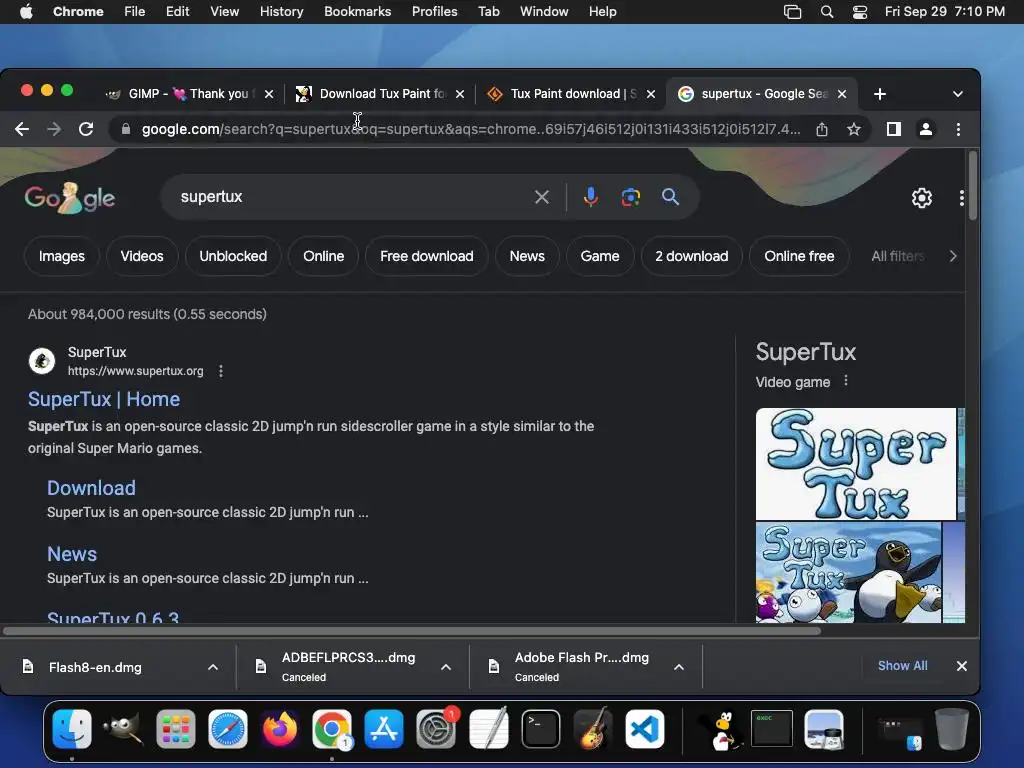Screen dimensions: 1024x768
Task: Open the SuperTux logo thumbnail
Action: (856, 464)
